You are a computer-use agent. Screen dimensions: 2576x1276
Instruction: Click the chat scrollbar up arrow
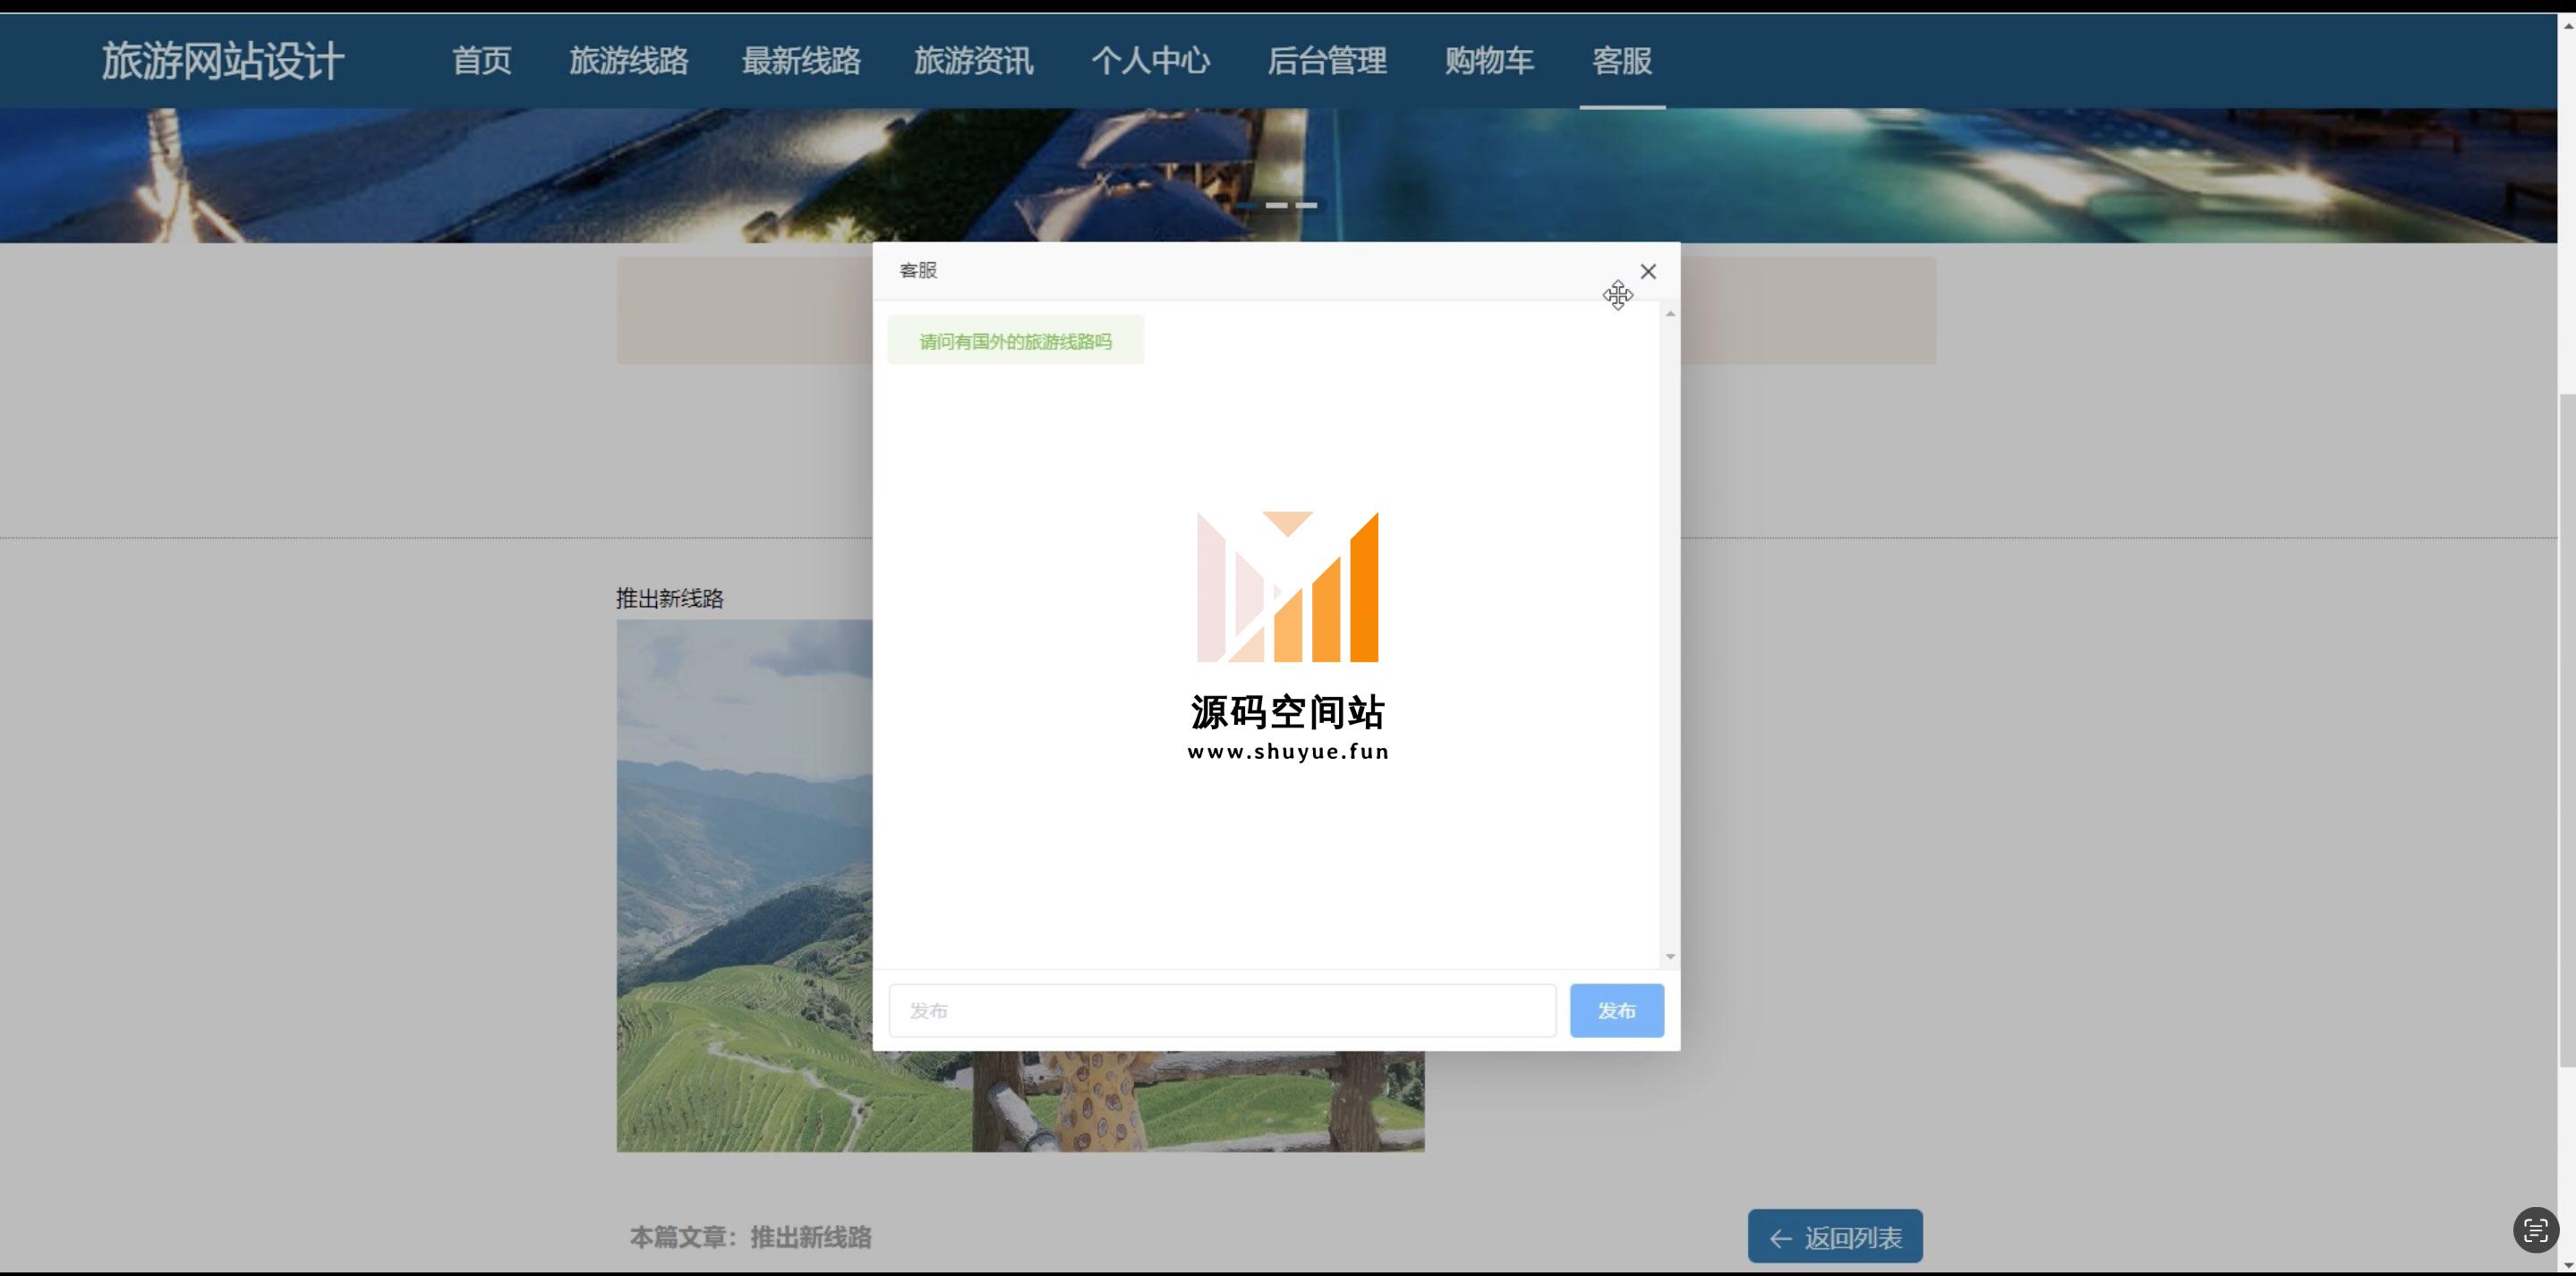click(1669, 314)
